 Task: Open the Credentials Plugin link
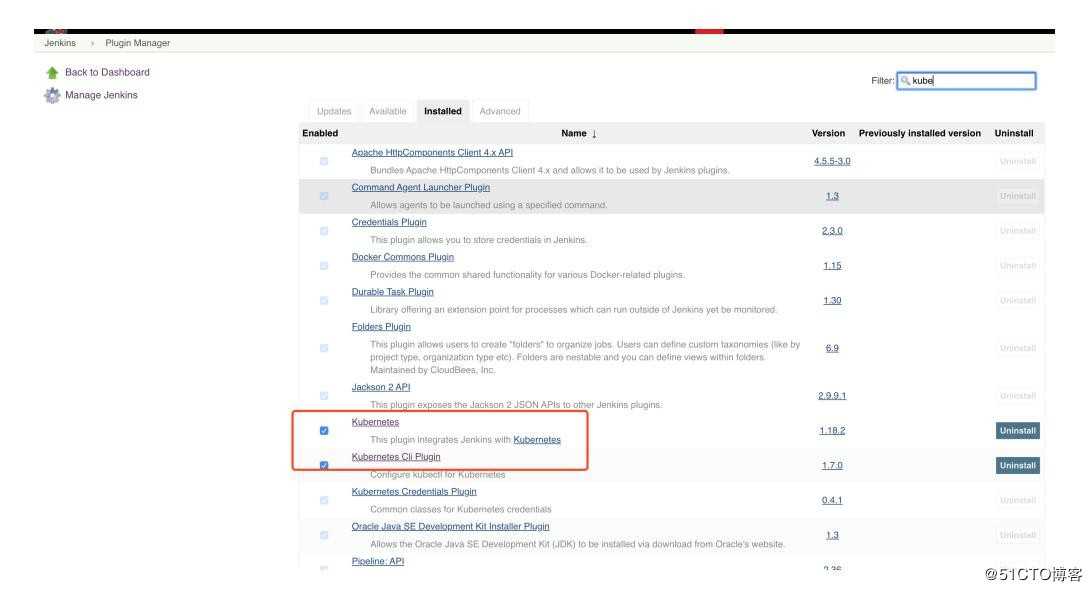(x=389, y=222)
